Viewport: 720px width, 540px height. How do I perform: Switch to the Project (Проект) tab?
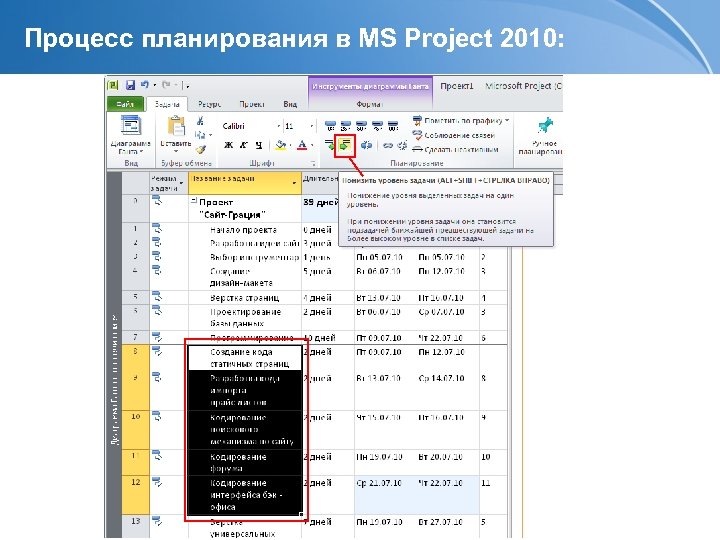click(252, 104)
